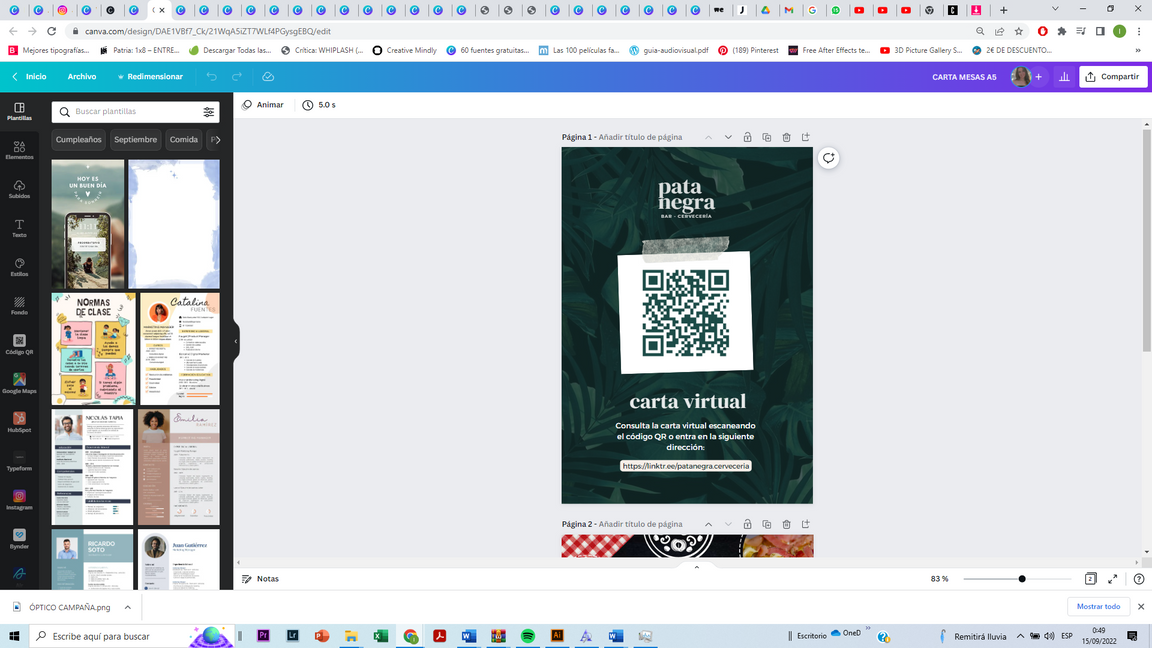This screenshot has height=648, width=1152.
Task: Open the template search filters icon
Action: click(209, 112)
